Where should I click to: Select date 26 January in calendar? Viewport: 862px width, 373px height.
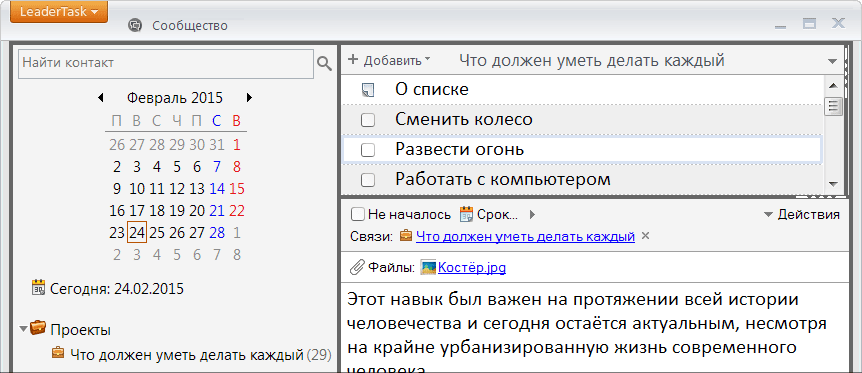[117, 145]
